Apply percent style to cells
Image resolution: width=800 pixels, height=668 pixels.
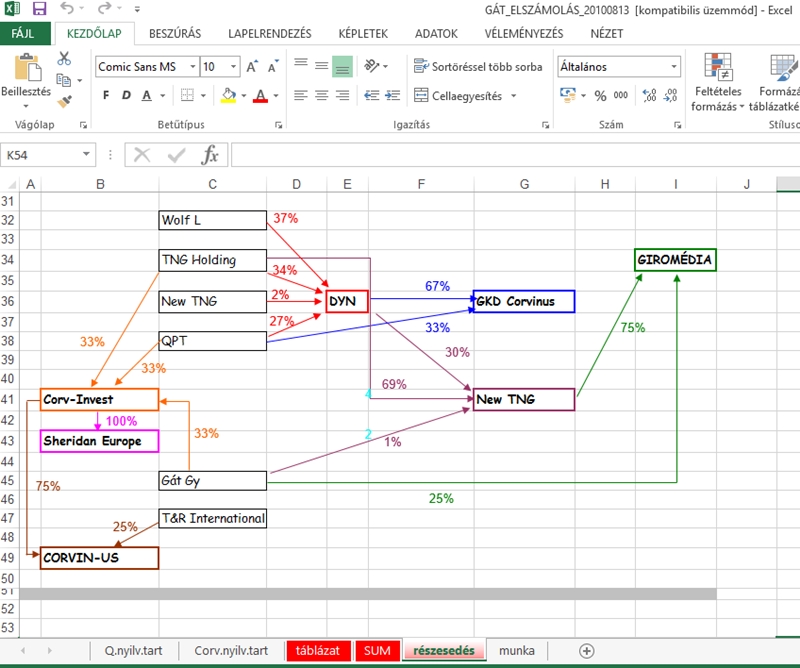pyautogui.click(x=601, y=95)
